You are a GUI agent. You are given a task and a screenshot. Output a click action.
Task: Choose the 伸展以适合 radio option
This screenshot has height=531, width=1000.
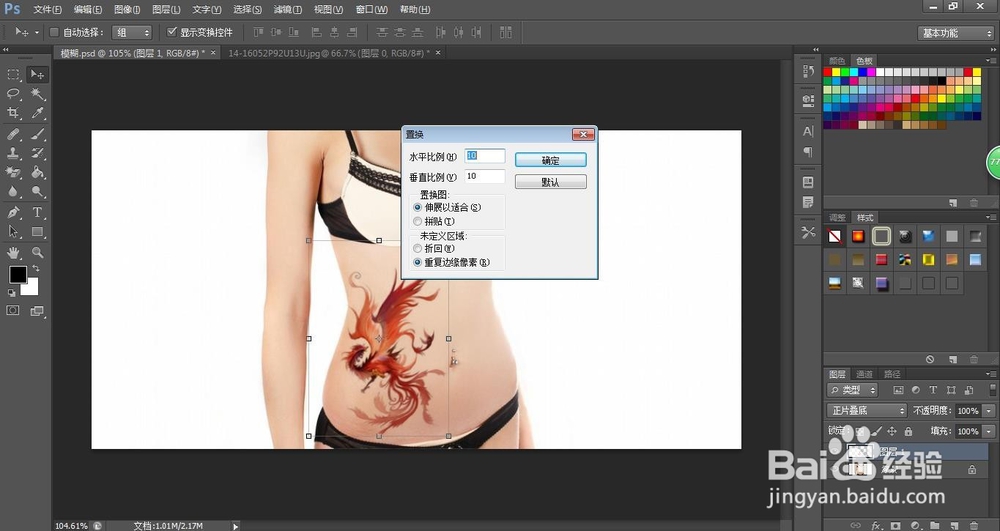pos(418,207)
